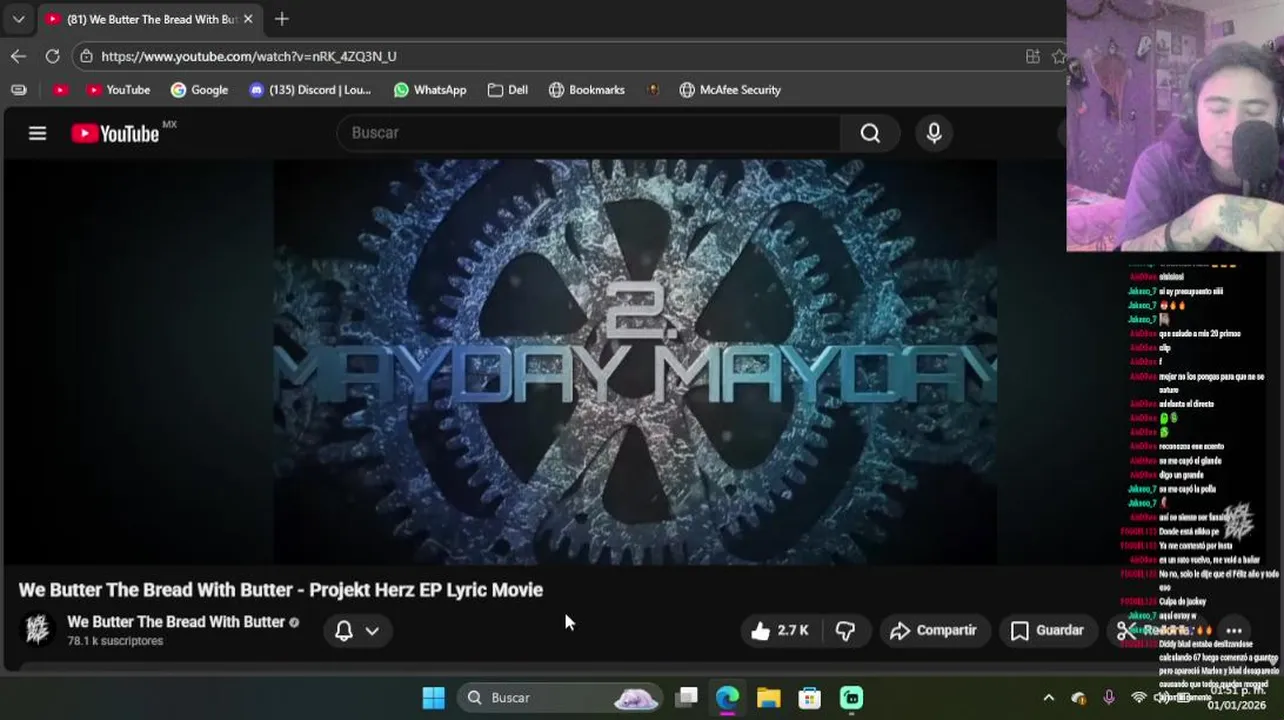Show hidden system tray icons
Screen dimensions: 1284x720
(1048, 698)
